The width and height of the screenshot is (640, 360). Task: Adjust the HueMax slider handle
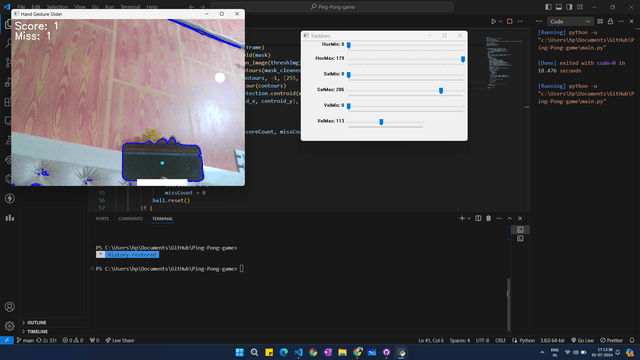click(463, 59)
